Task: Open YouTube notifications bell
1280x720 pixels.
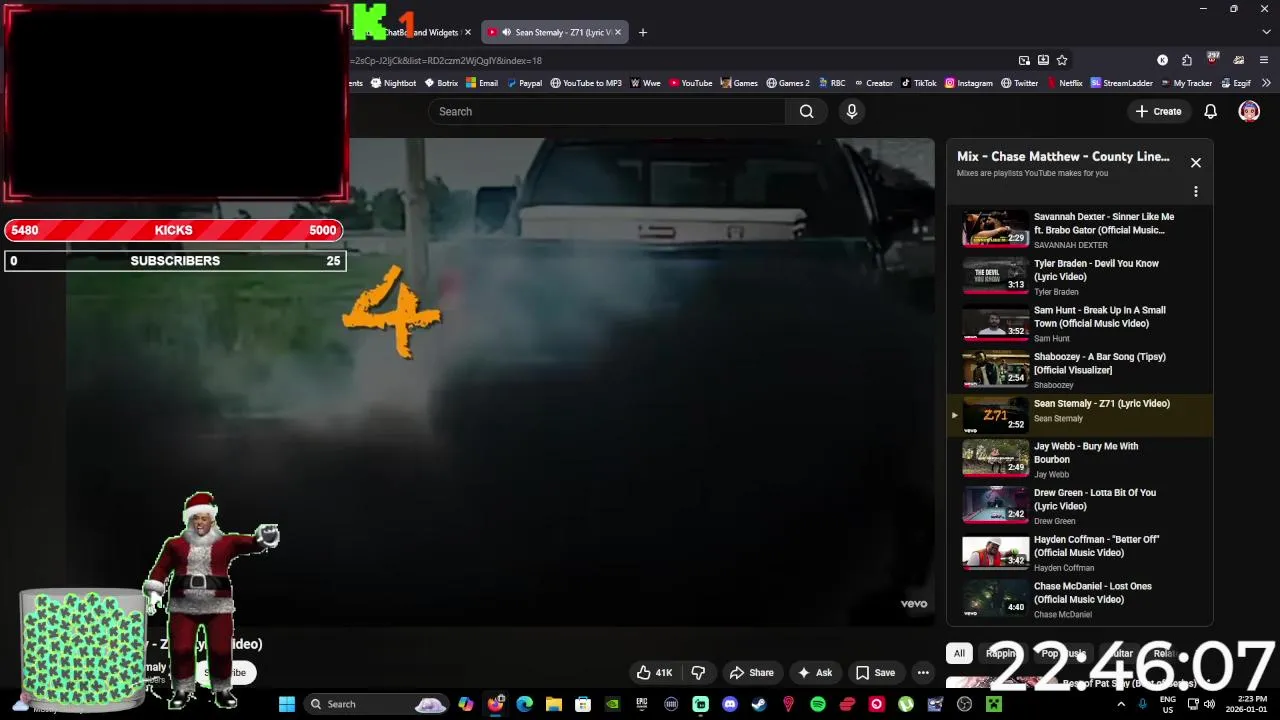Action: tap(1210, 111)
